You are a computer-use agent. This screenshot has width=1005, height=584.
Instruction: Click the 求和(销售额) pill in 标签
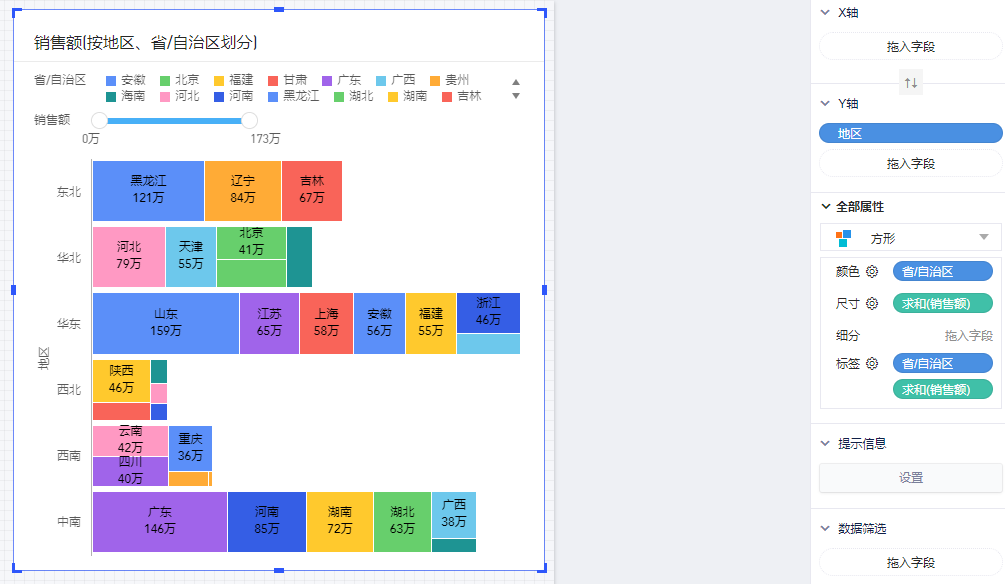click(942, 389)
